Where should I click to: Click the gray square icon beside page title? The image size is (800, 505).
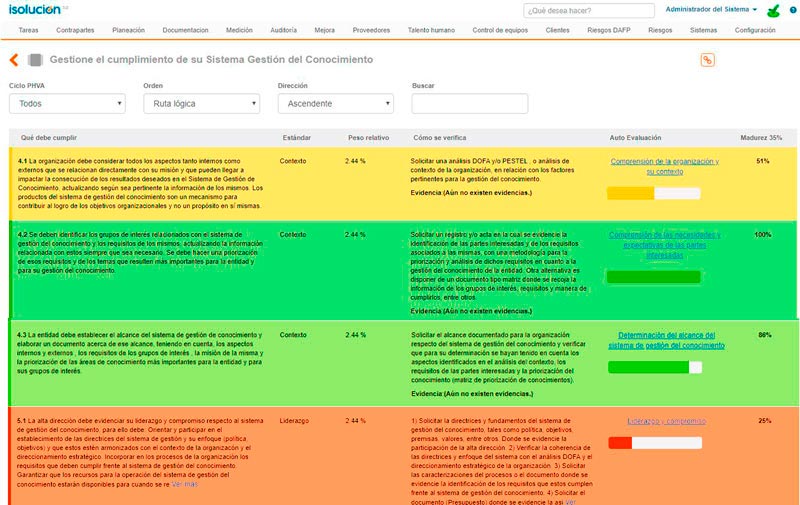(x=35, y=60)
